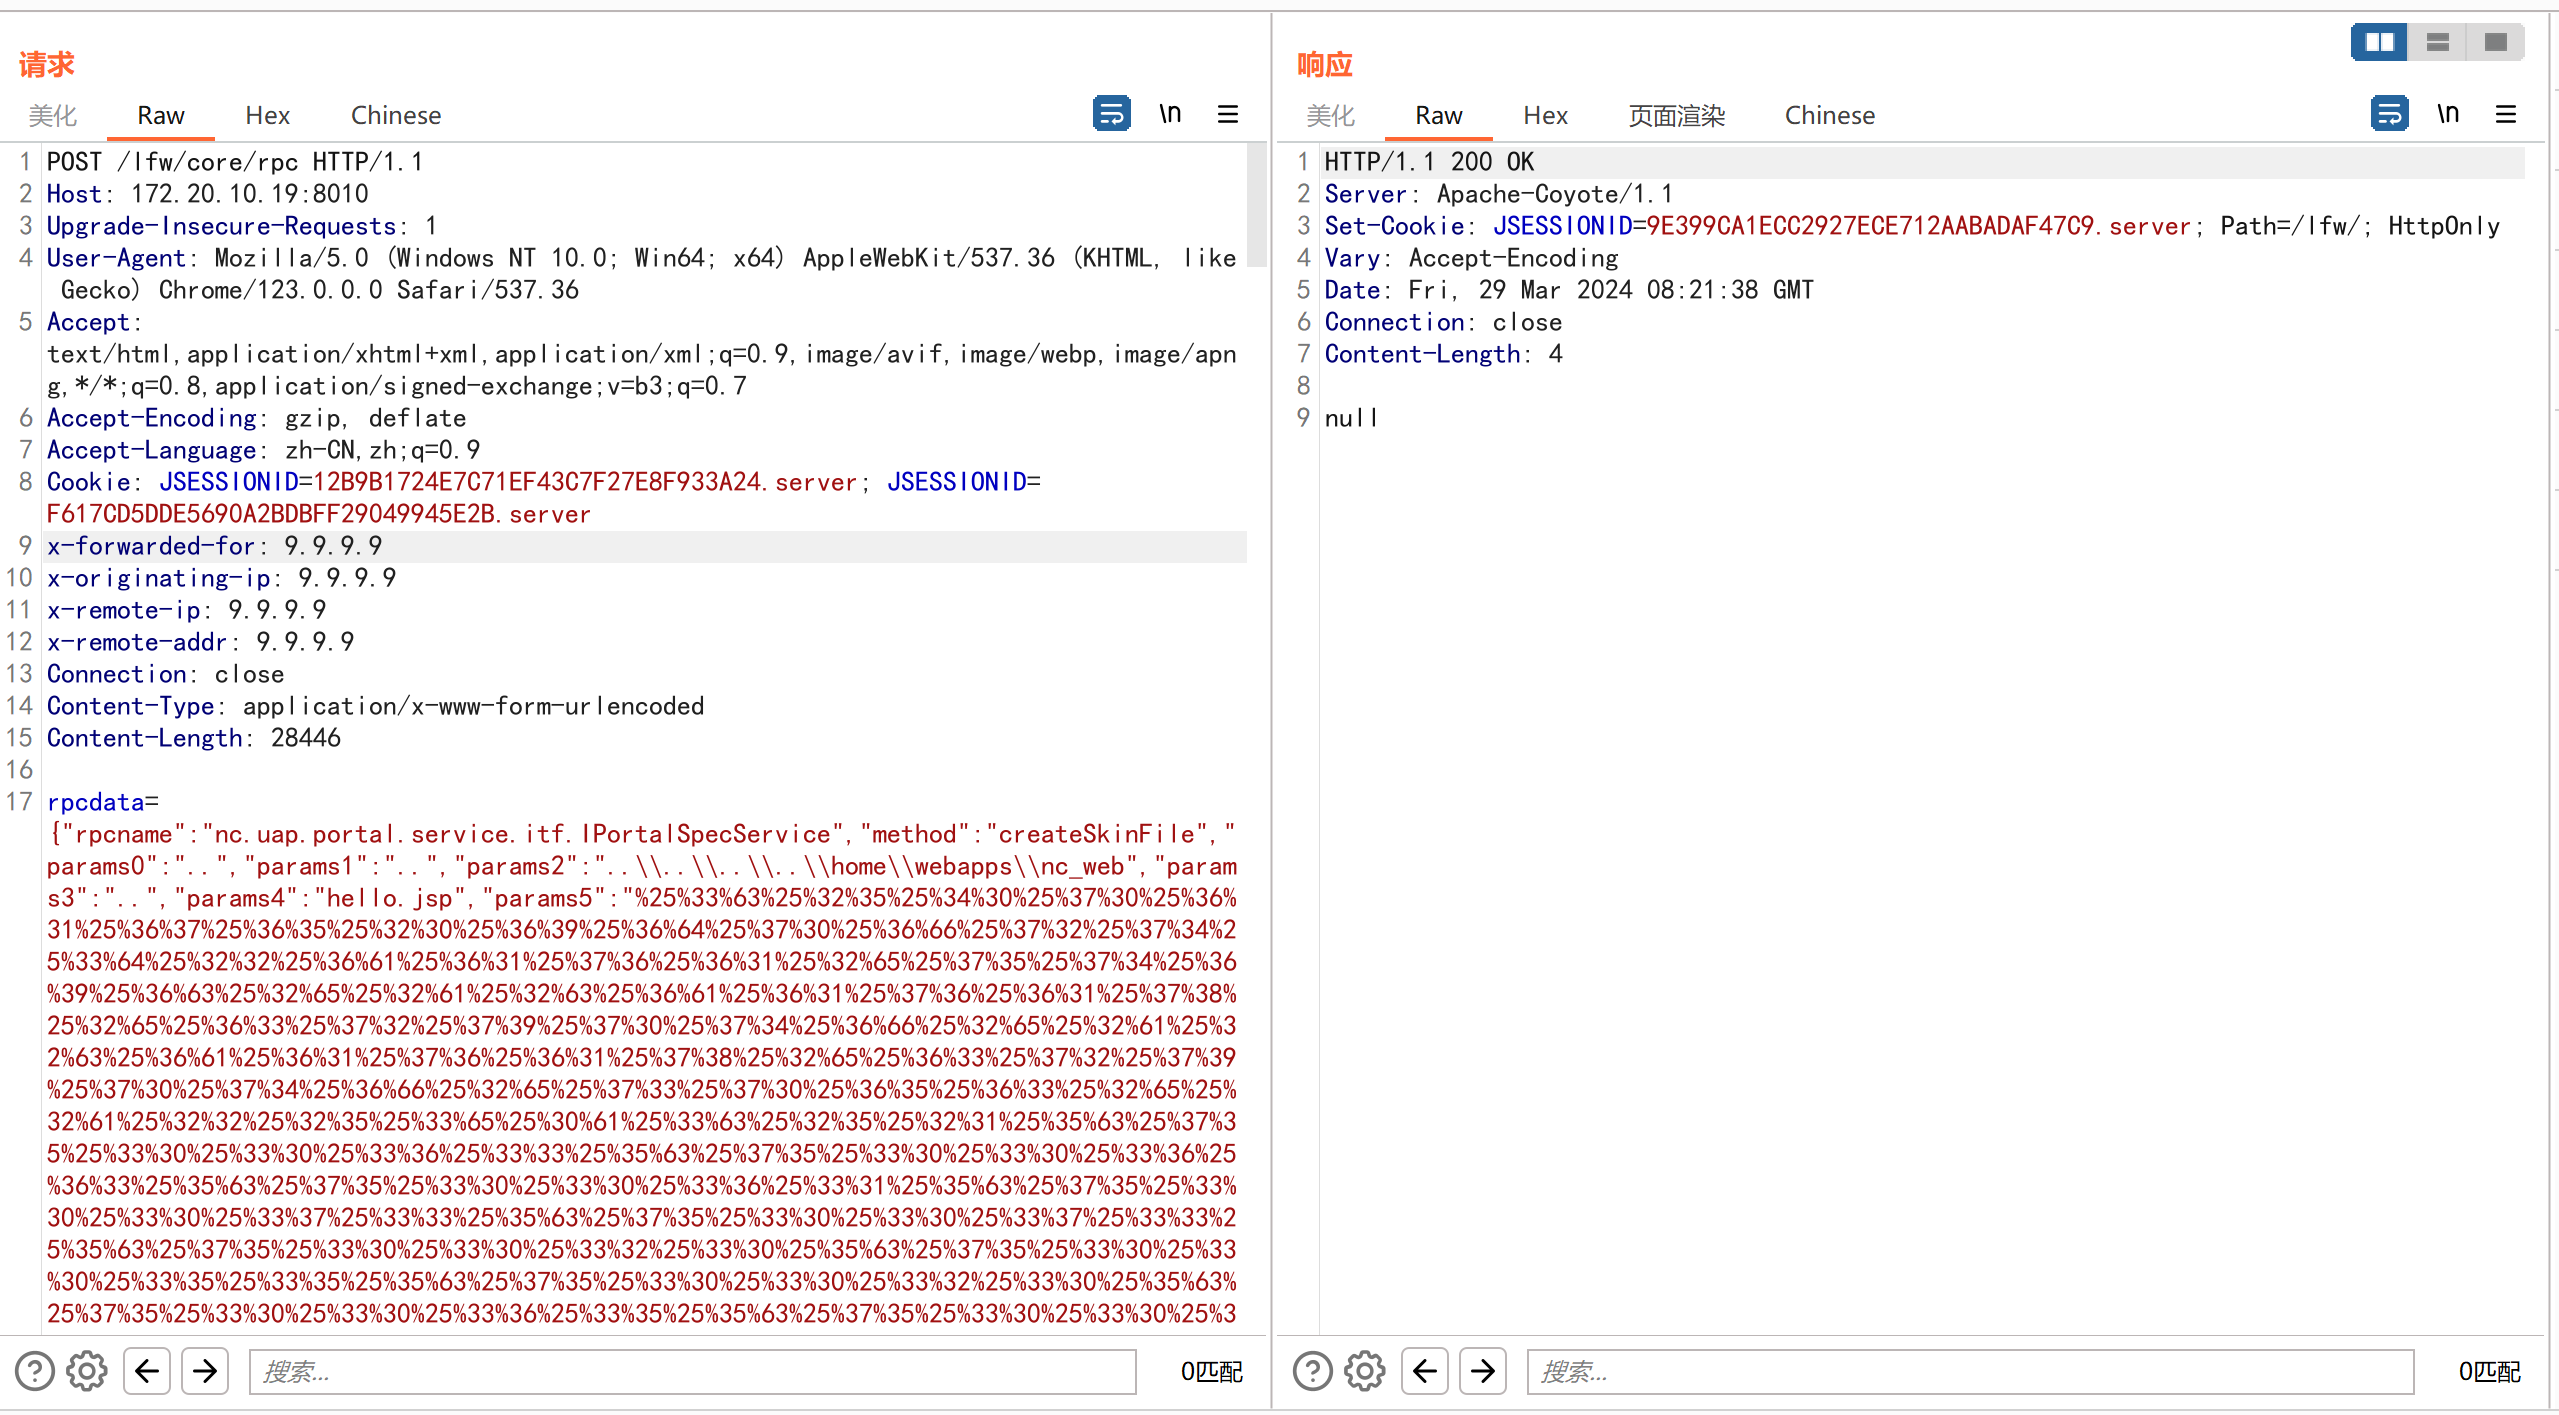Image resolution: width=2559 pixels, height=1415 pixels.
Task: Click the response 美化 pretty button
Action: pos(1330,116)
